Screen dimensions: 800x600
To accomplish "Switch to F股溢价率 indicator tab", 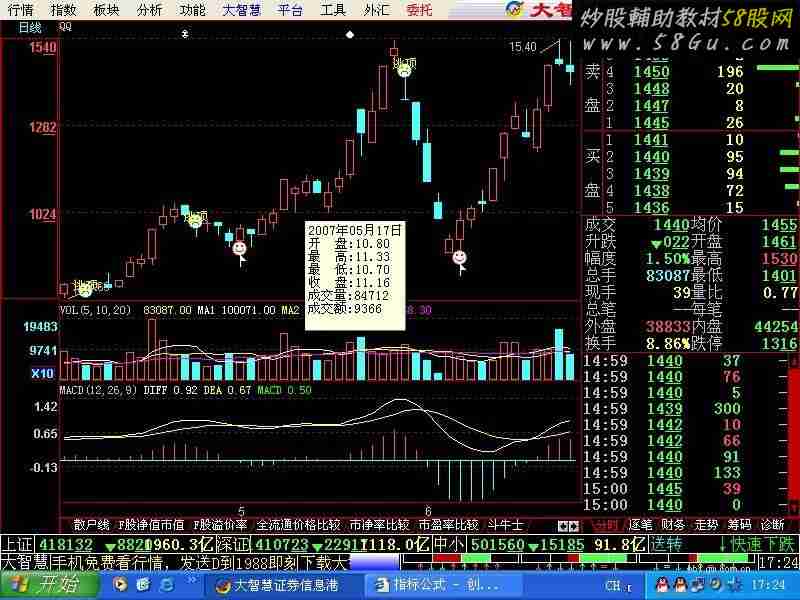I will tap(220, 524).
